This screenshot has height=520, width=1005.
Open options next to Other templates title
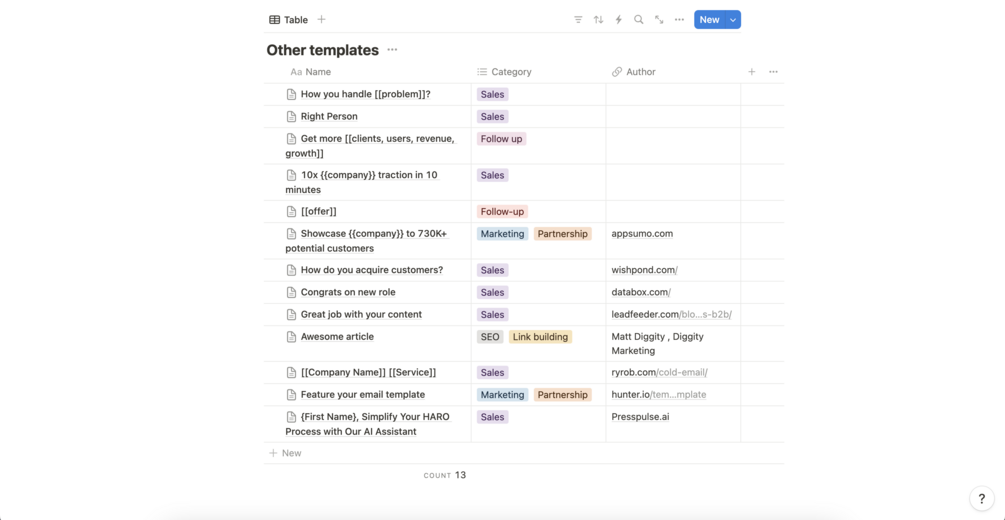pos(392,50)
